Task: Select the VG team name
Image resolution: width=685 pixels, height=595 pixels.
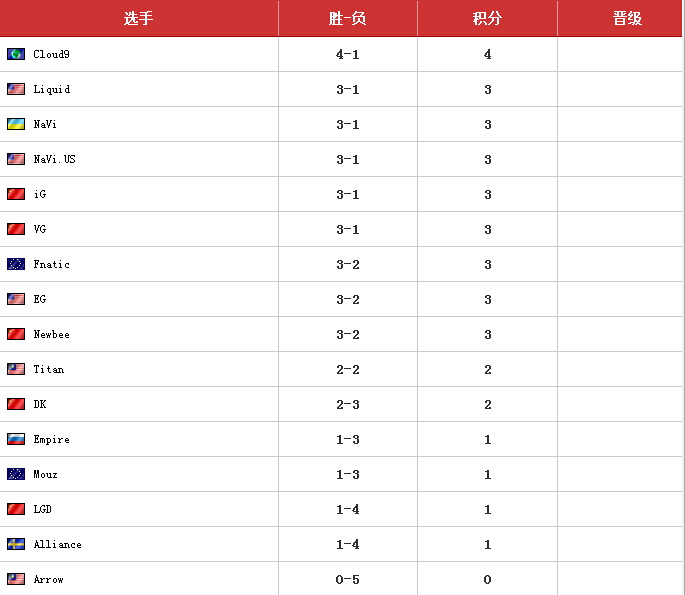Action: [40, 229]
